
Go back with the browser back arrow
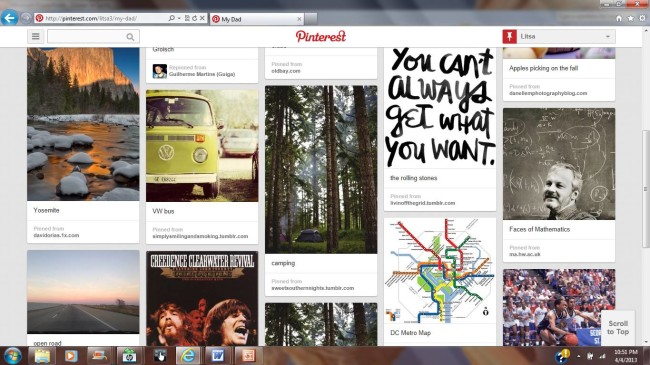pyautogui.click(x=10, y=18)
